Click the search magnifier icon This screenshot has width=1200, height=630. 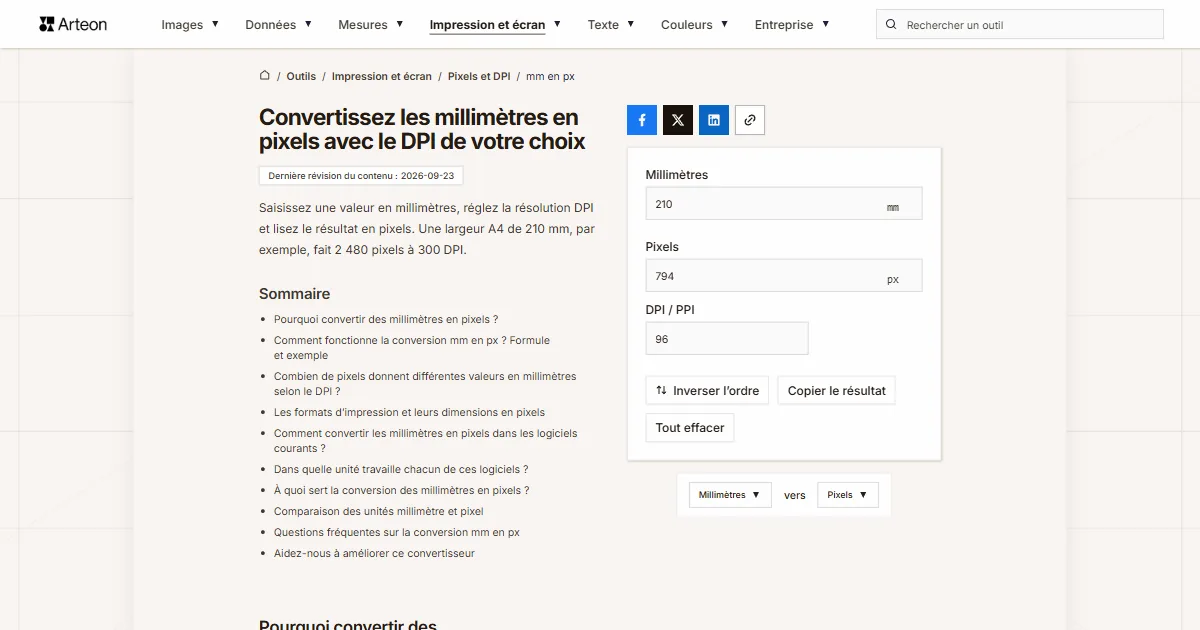pyautogui.click(x=891, y=25)
